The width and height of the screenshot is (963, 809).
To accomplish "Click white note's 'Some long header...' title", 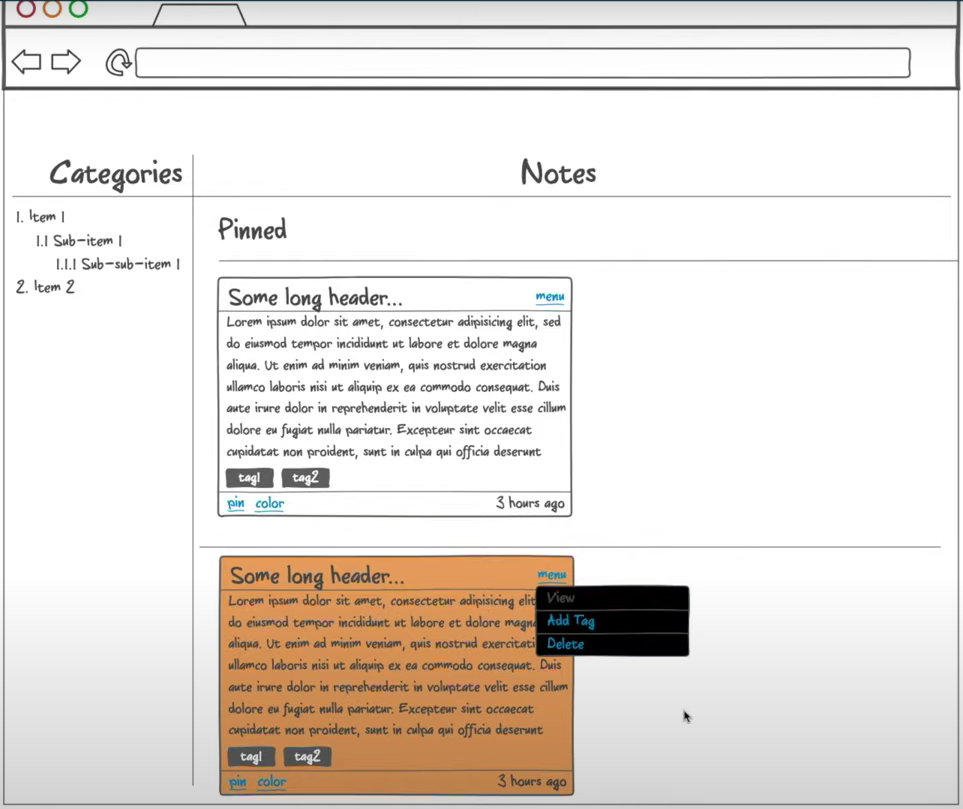I will [x=316, y=298].
